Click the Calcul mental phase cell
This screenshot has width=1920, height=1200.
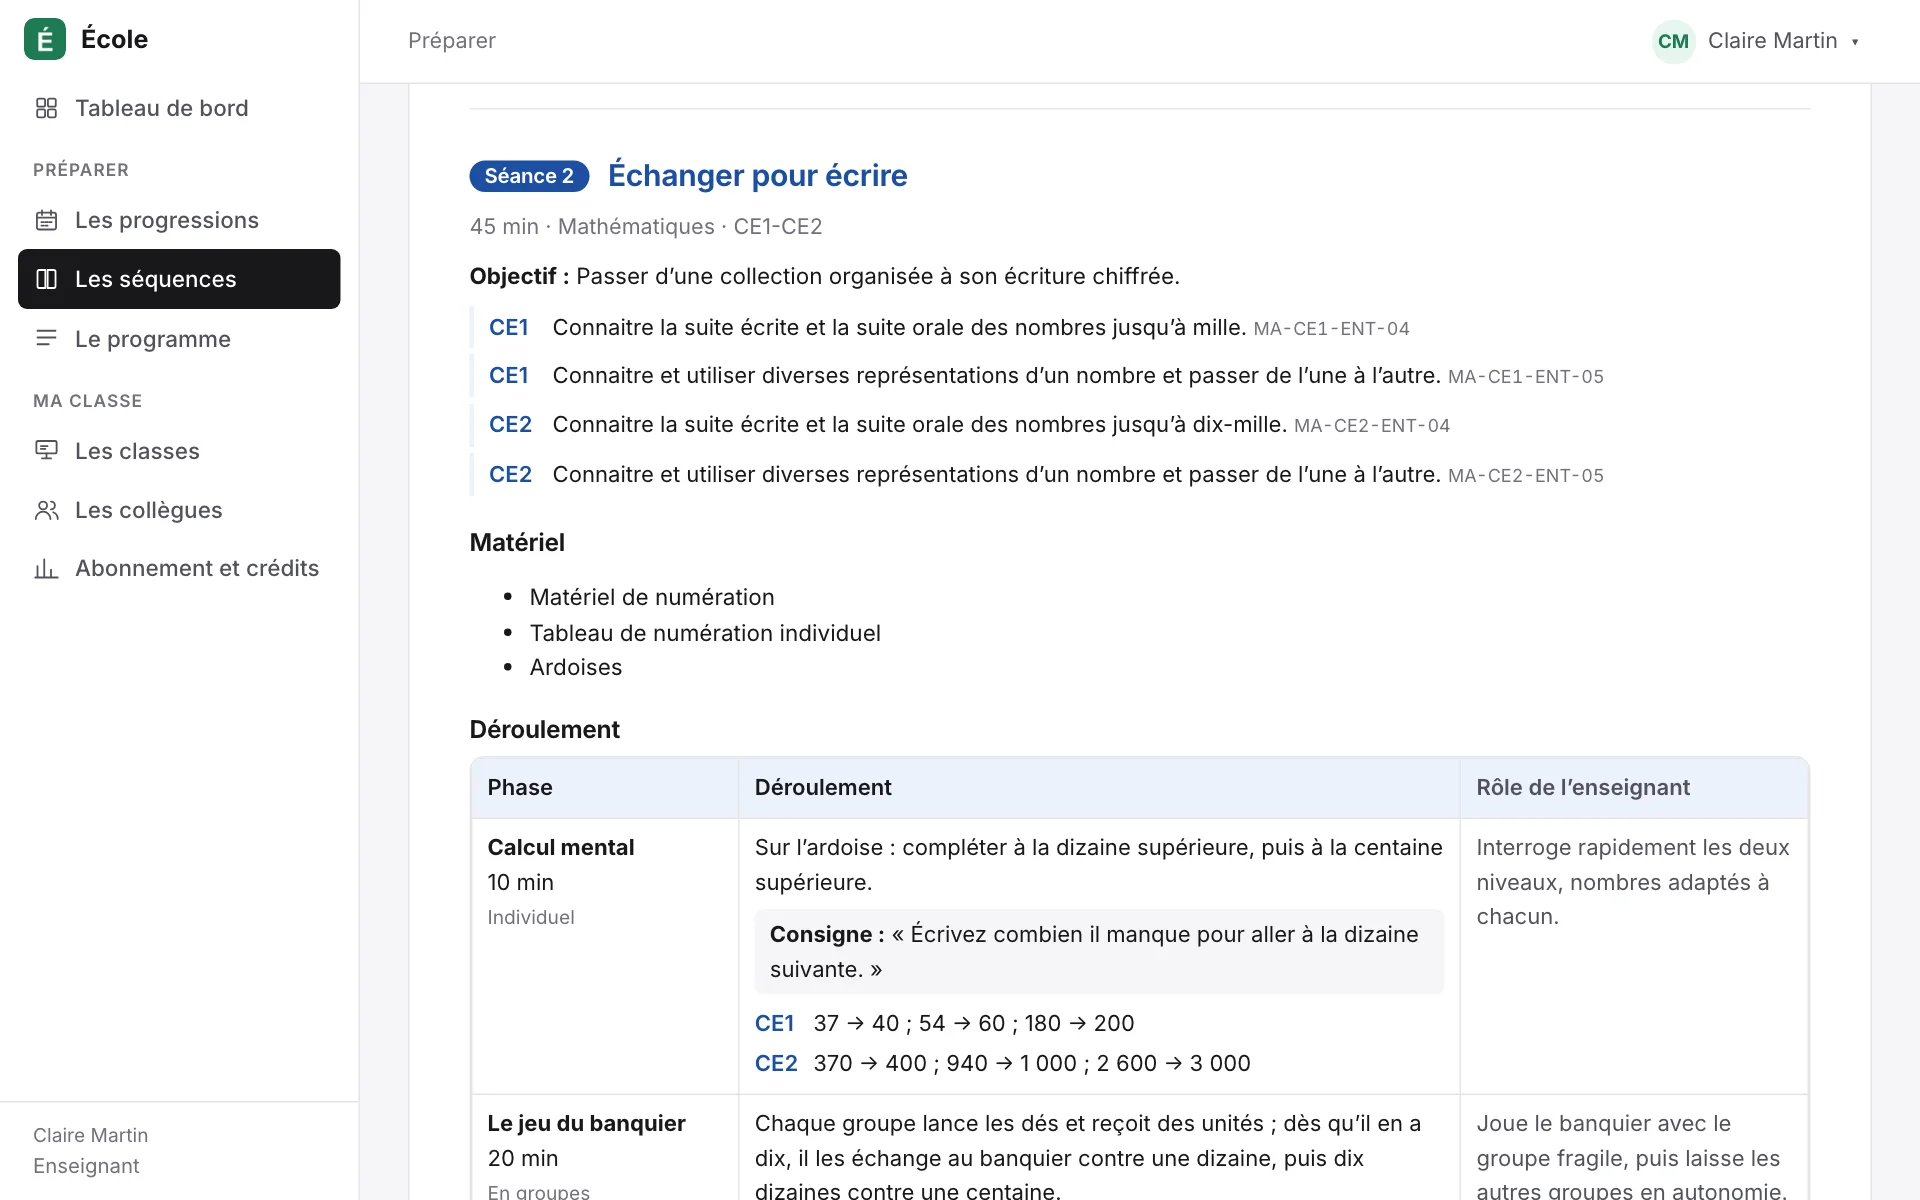click(605, 956)
